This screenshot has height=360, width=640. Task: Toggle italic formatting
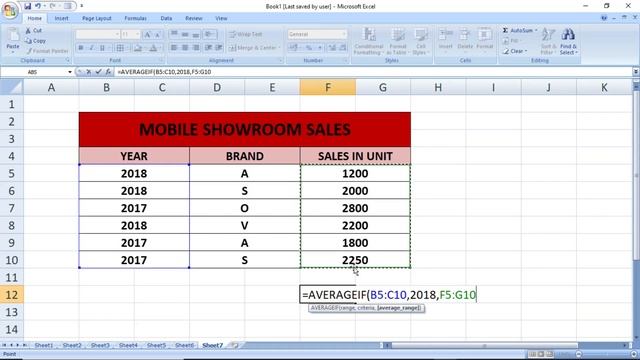91,48
